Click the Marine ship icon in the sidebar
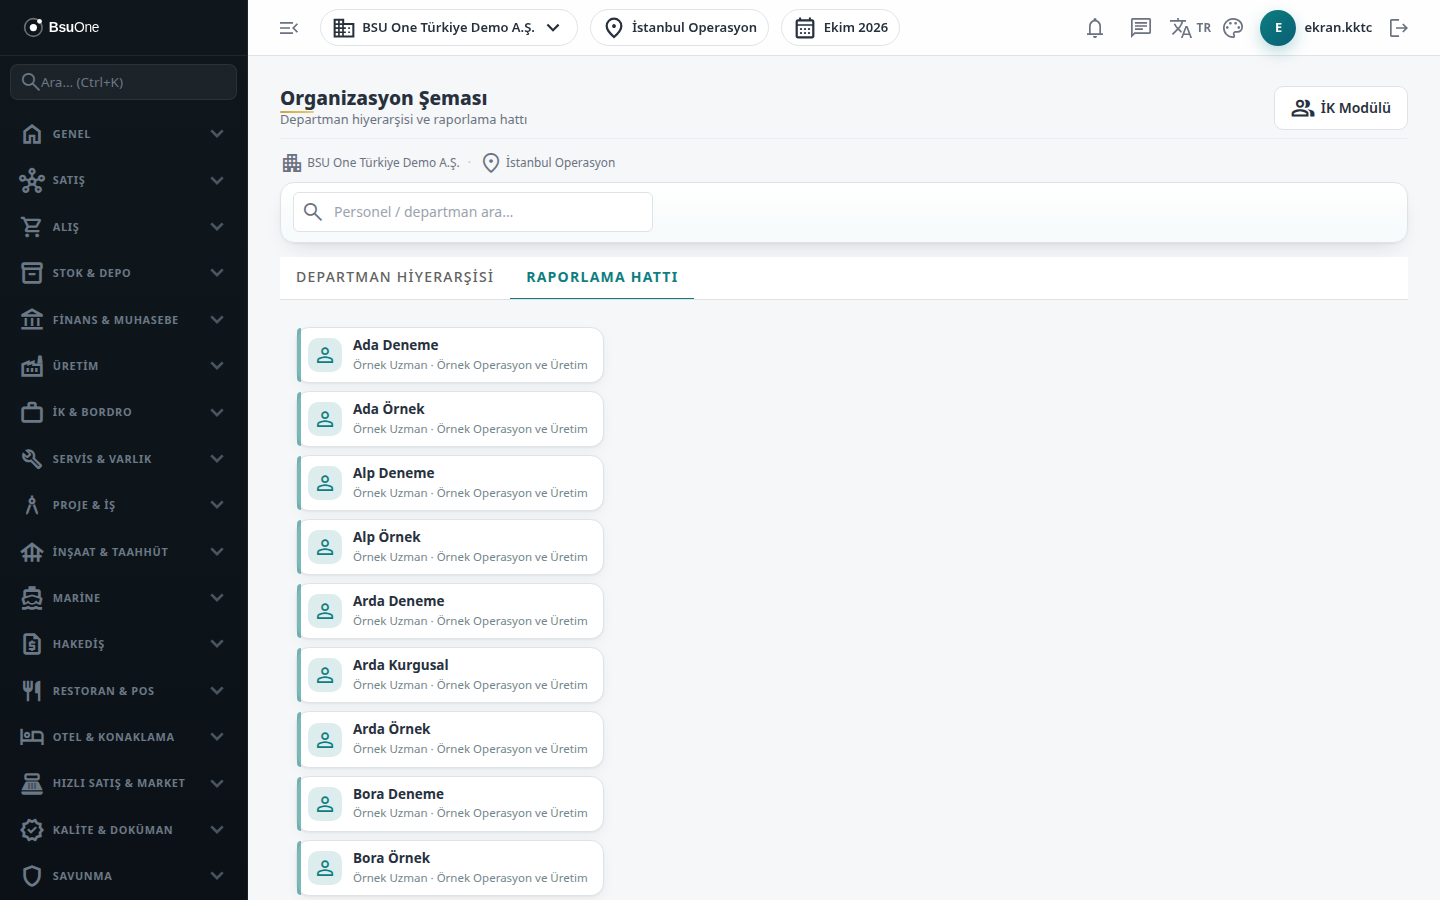This screenshot has height=900, width=1440. coord(32,598)
